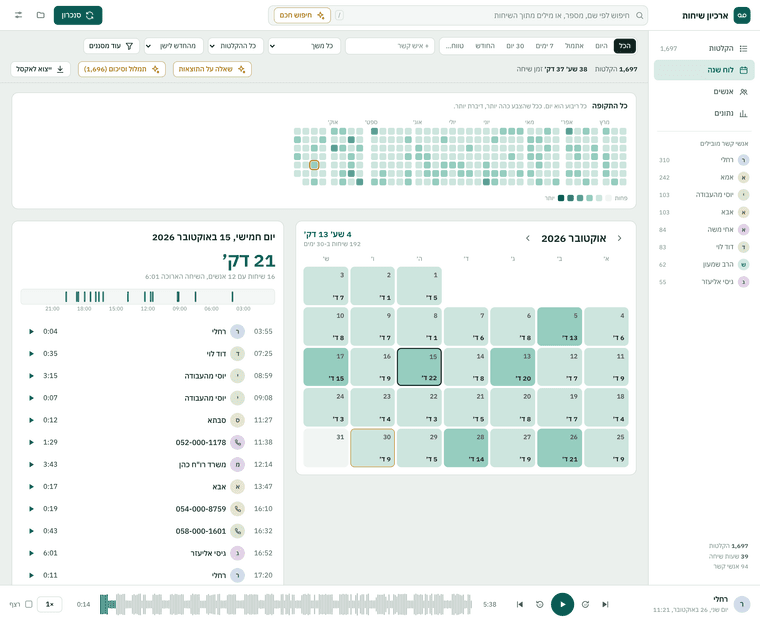This screenshot has height=623, width=760.
Task: Open top contact אמא in sidebar
Action: coord(704,177)
